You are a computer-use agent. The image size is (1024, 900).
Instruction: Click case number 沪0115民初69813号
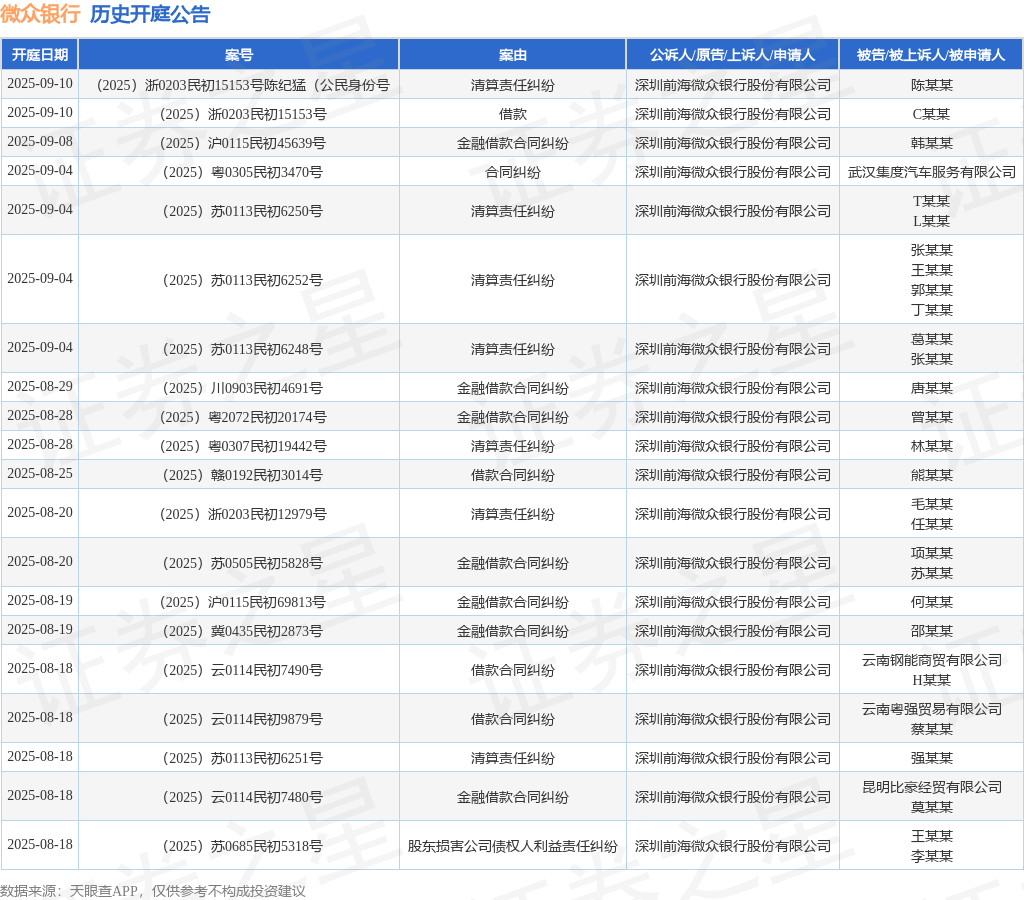pyautogui.click(x=243, y=602)
